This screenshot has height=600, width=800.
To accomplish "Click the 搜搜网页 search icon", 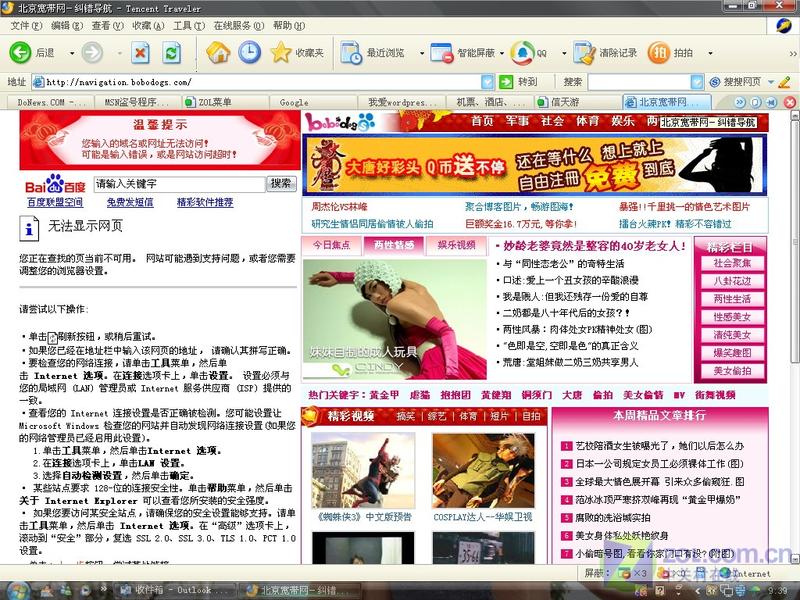I will 715,82.
